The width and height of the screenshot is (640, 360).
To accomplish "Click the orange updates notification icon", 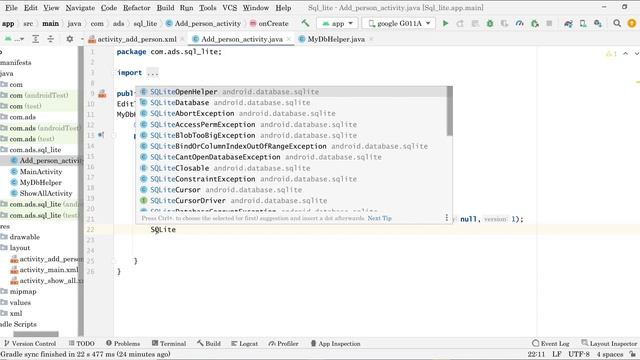I will point(632,23).
